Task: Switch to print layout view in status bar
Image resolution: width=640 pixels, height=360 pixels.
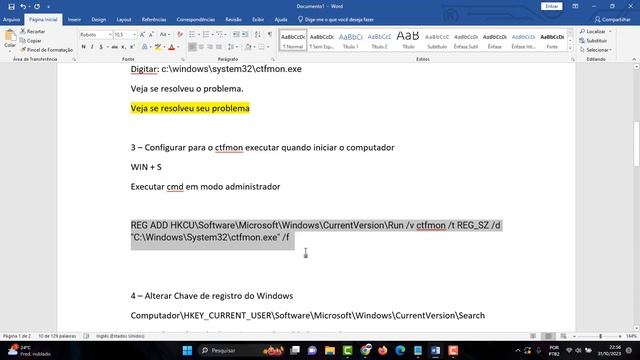Action: pyautogui.click(x=548, y=336)
